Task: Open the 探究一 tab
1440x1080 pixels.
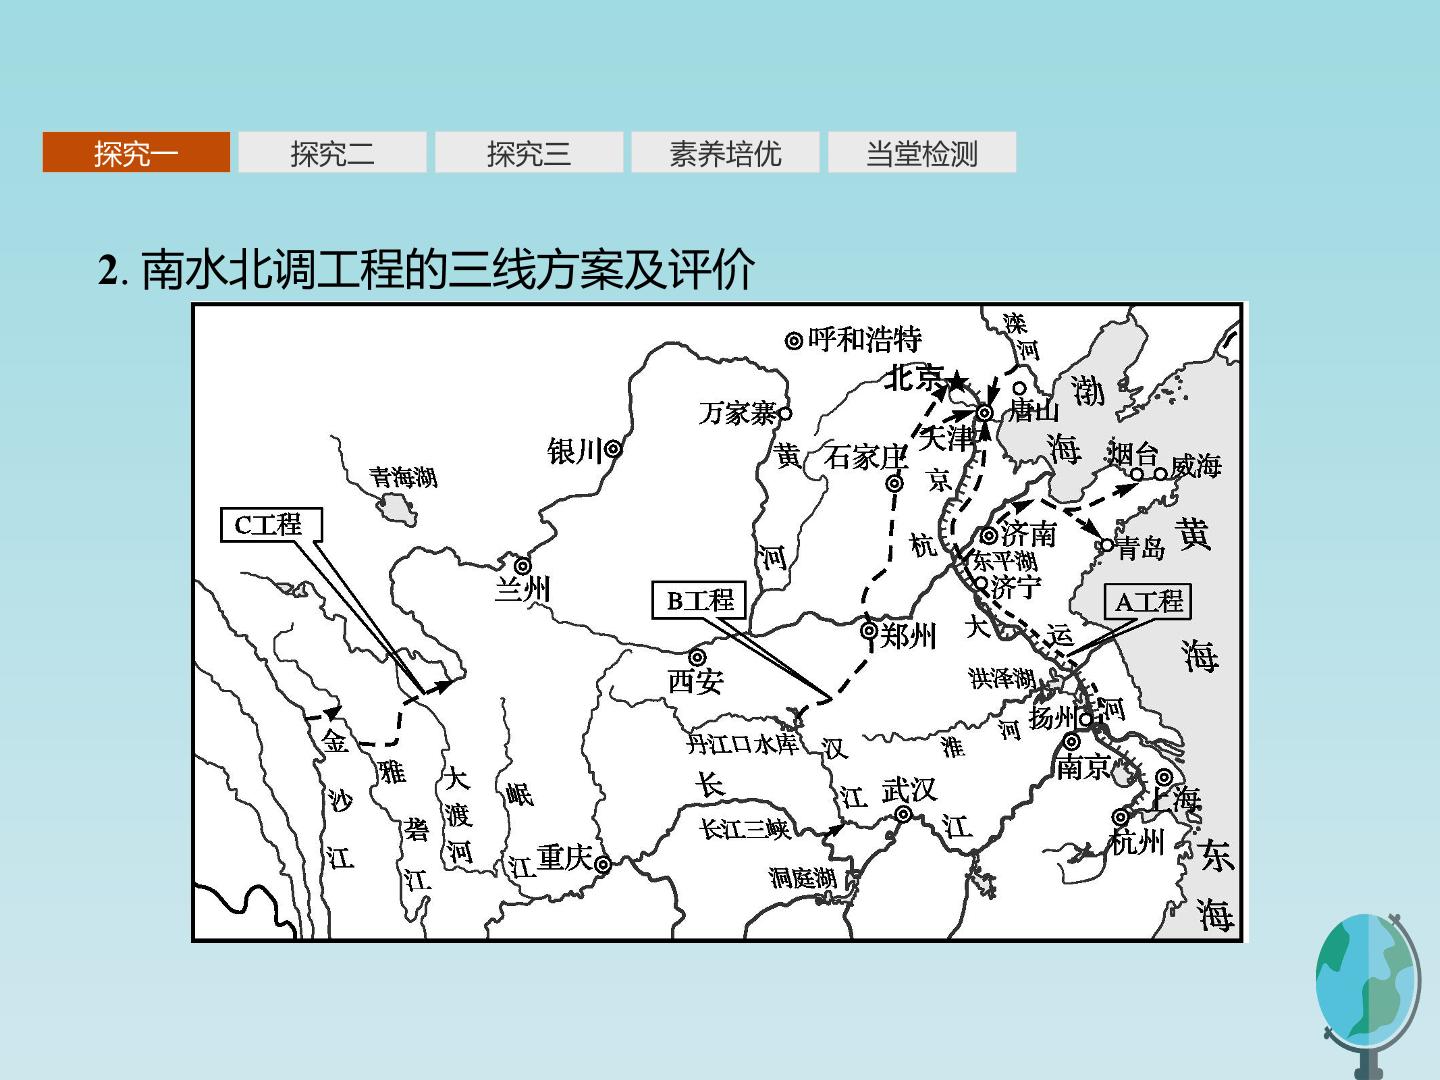Action: pos(136,152)
